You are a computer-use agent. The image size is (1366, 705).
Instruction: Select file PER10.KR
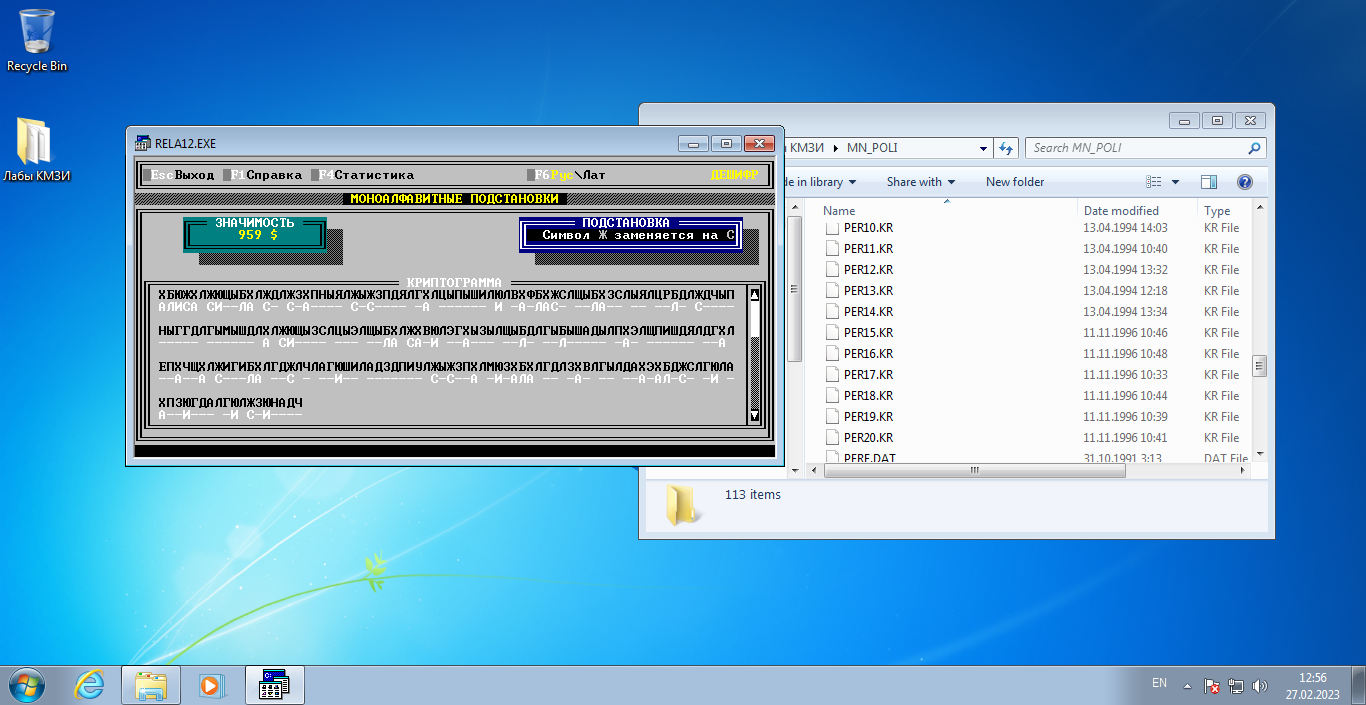tap(868, 228)
